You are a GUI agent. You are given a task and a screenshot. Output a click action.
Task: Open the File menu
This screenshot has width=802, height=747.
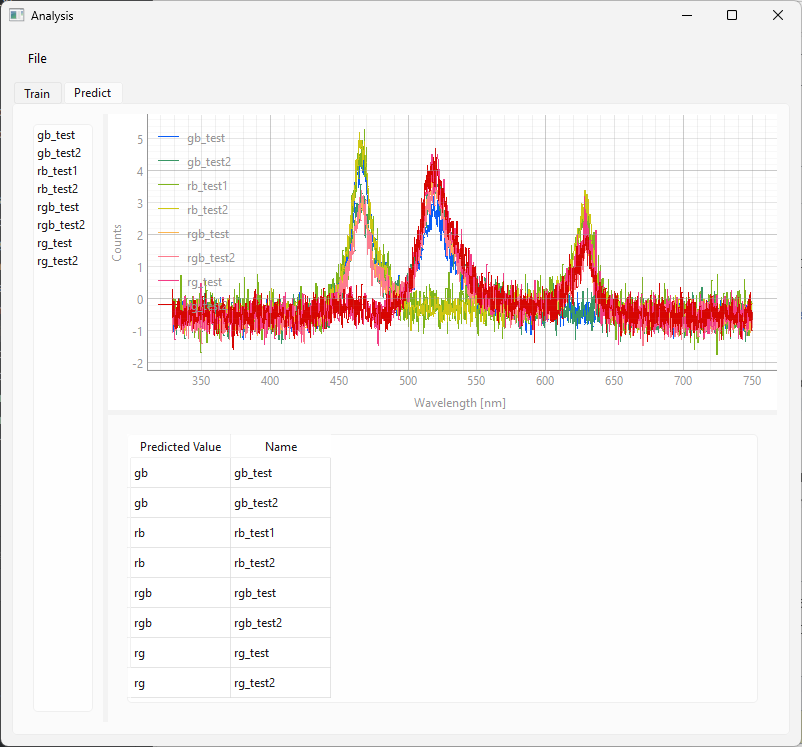37,58
